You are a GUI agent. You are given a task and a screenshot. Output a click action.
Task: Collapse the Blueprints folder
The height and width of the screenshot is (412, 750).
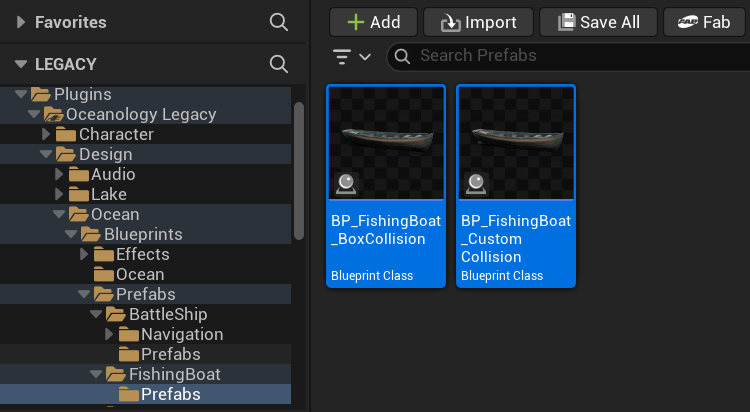71,234
